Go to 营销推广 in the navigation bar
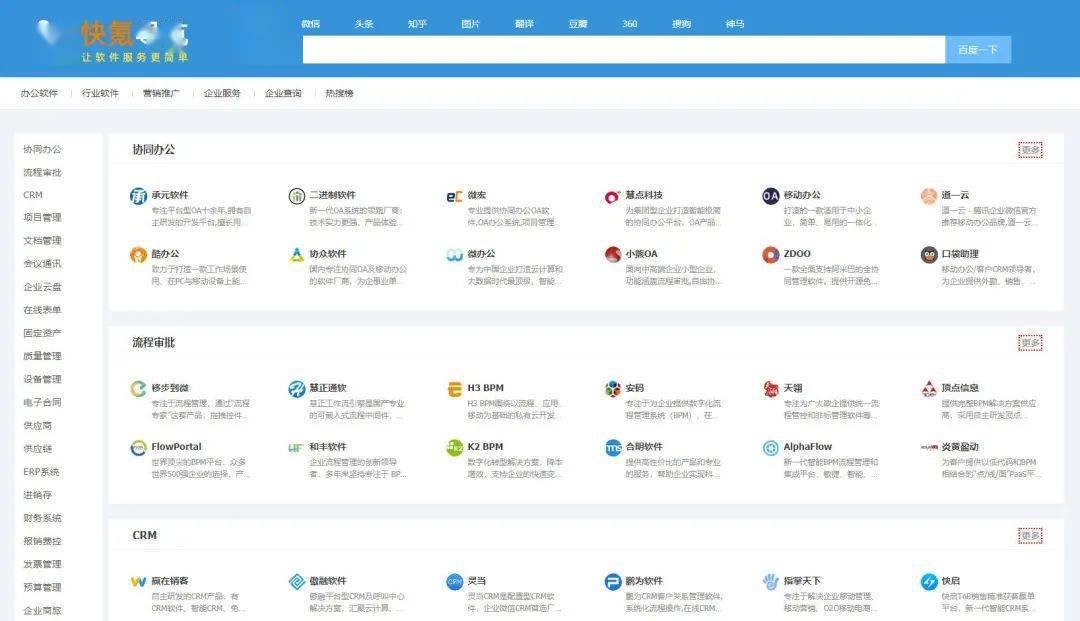The image size is (1080, 621). pos(161,93)
